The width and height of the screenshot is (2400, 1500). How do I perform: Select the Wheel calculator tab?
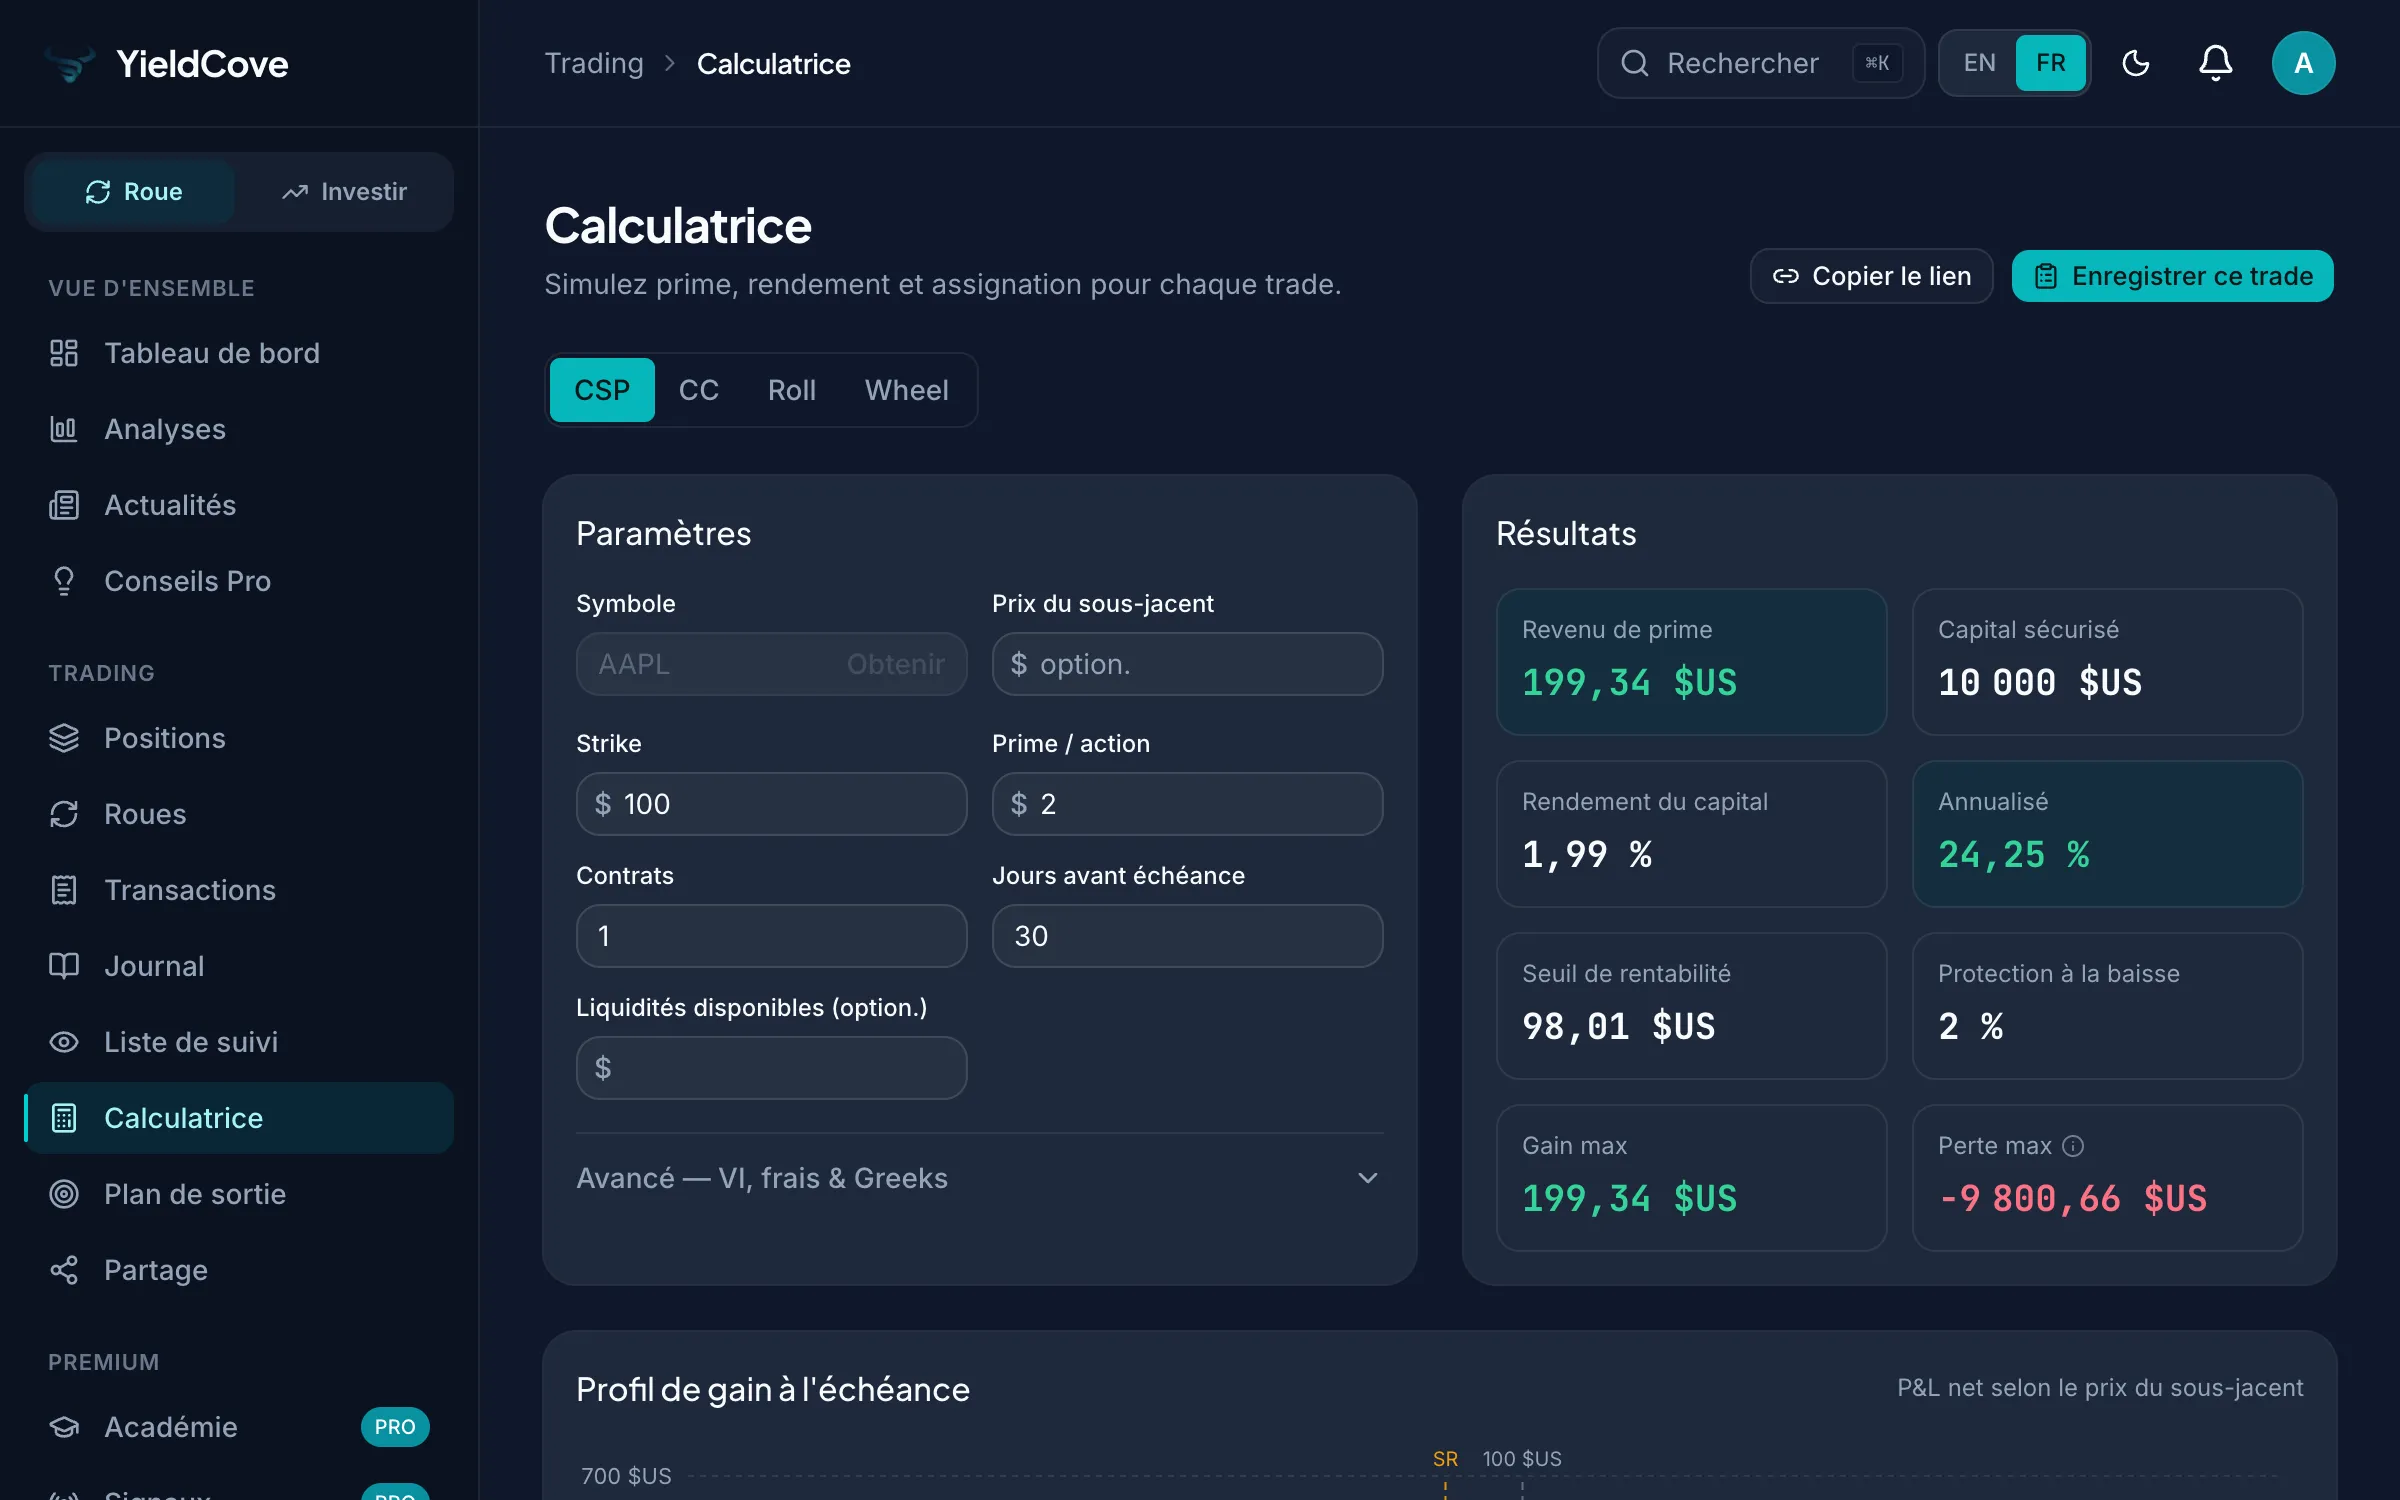click(x=906, y=390)
